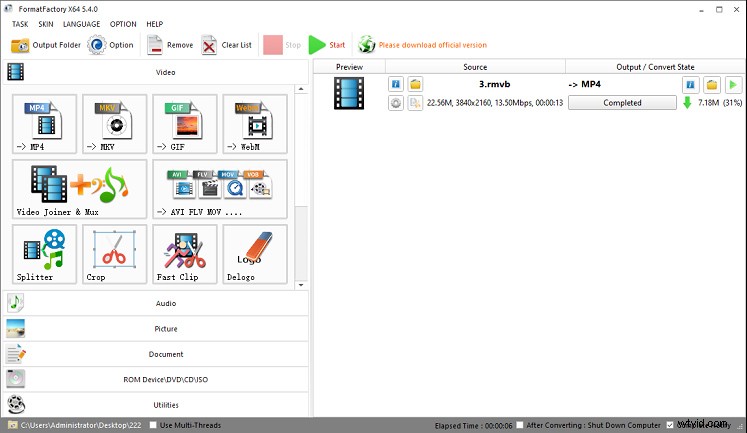This screenshot has height=433, width=747.
Task: Click the green down arrow size indicator
Action: [x=687, y=102]
